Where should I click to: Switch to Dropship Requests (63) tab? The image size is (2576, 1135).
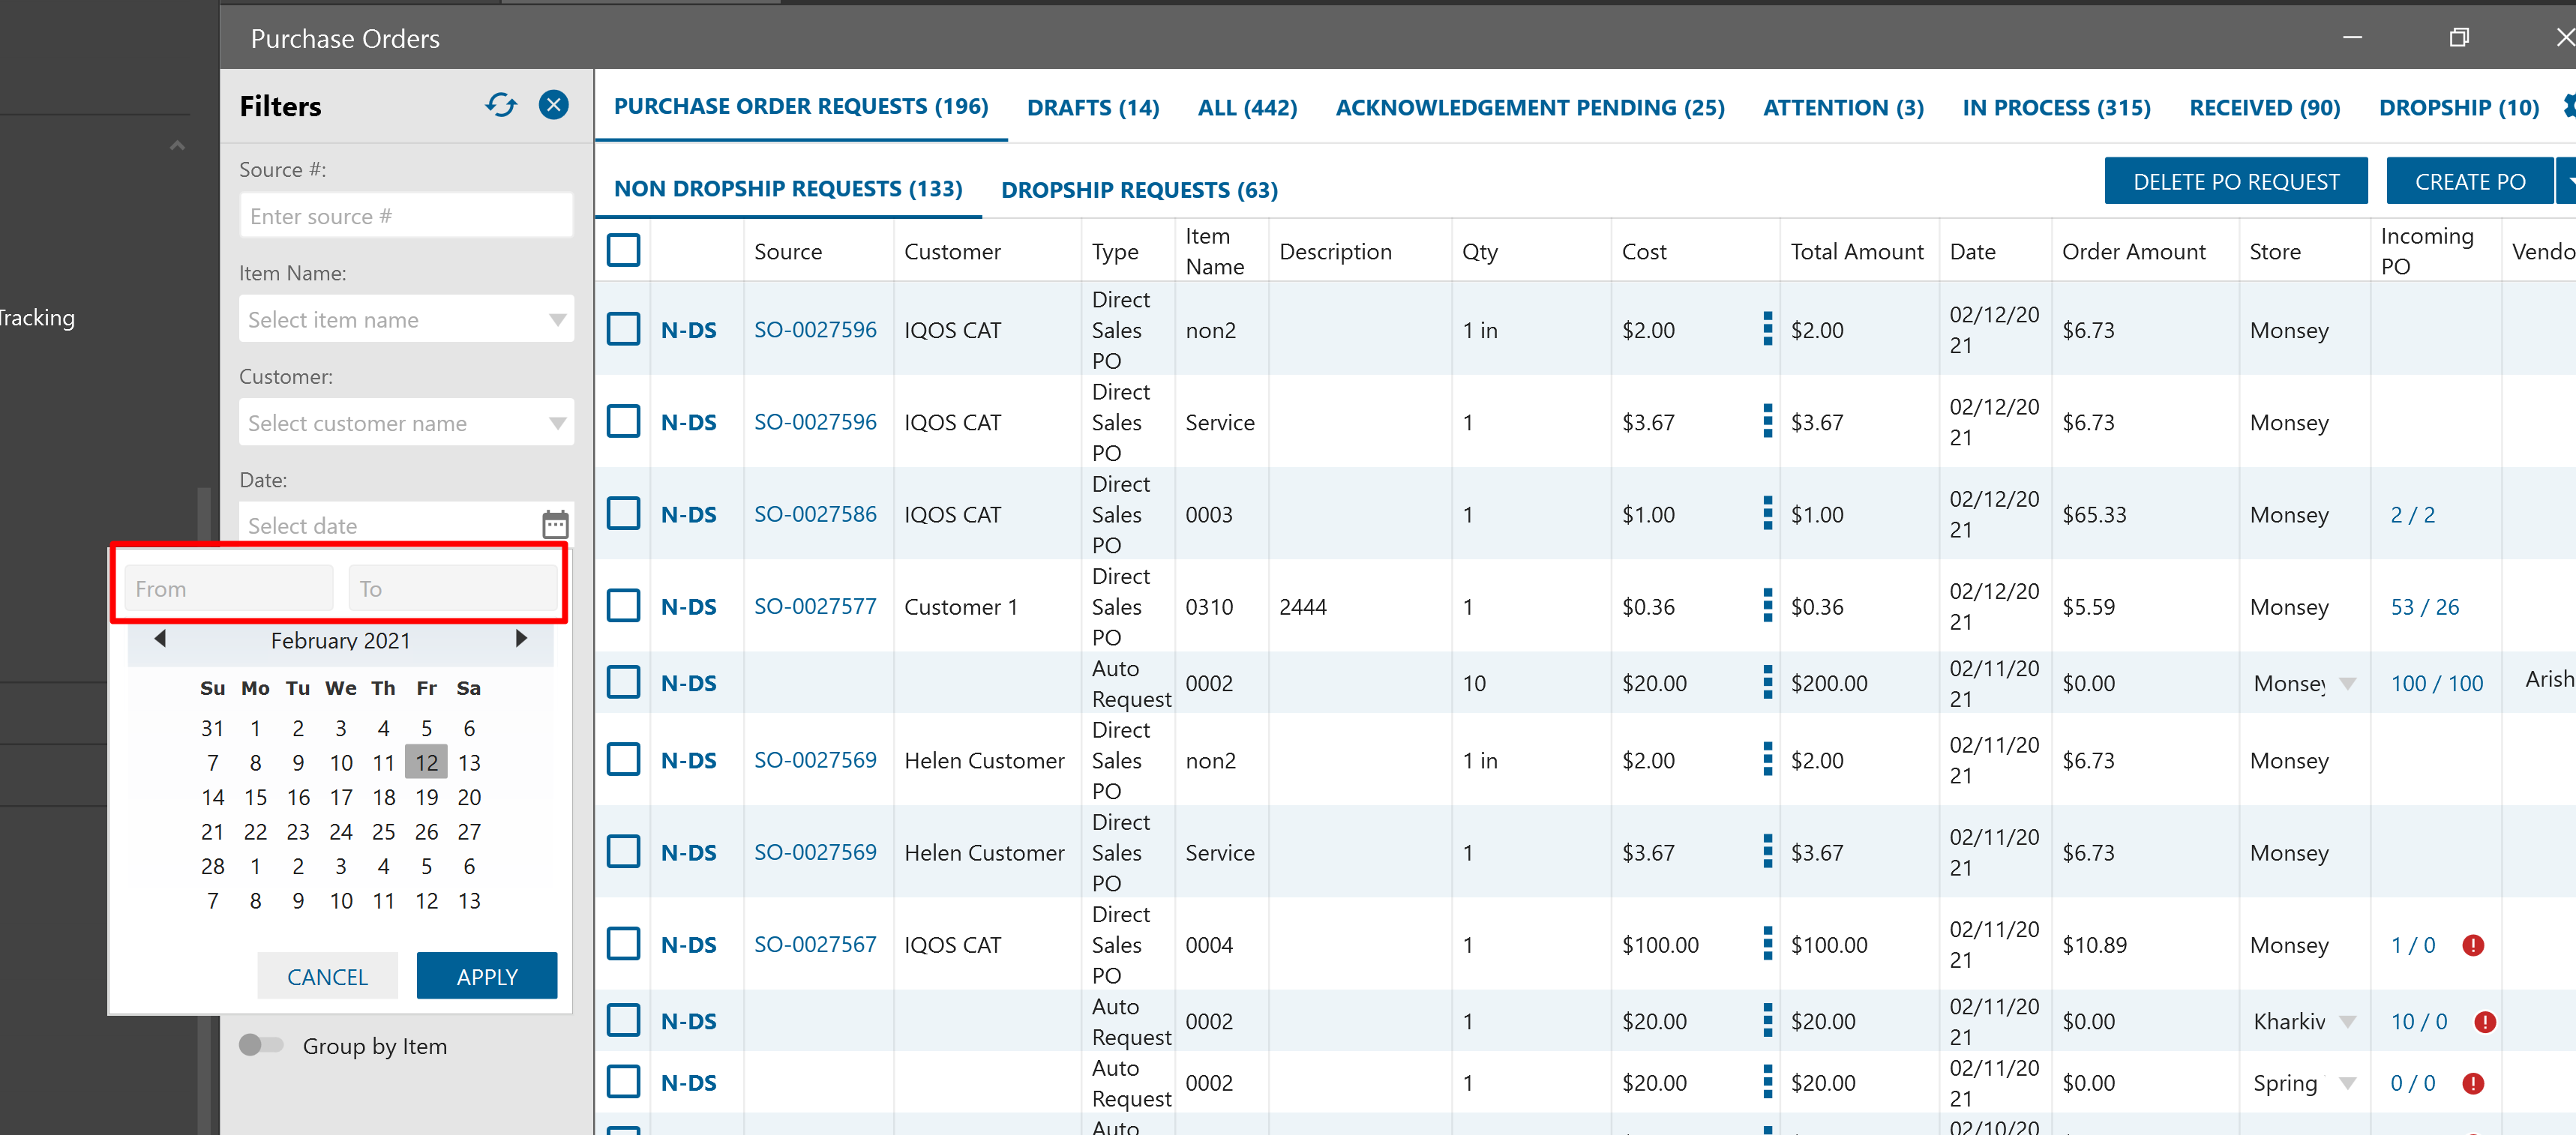[1138, 190]
